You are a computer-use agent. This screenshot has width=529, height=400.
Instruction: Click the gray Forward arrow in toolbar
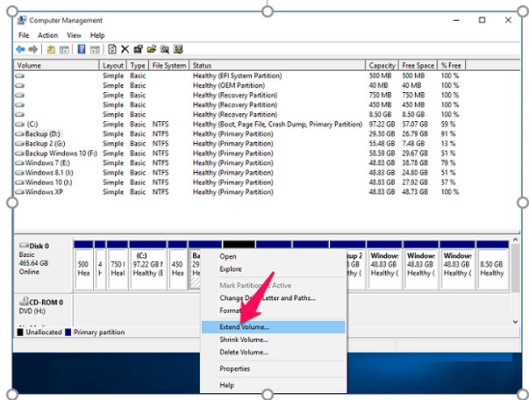pos(33,50)
